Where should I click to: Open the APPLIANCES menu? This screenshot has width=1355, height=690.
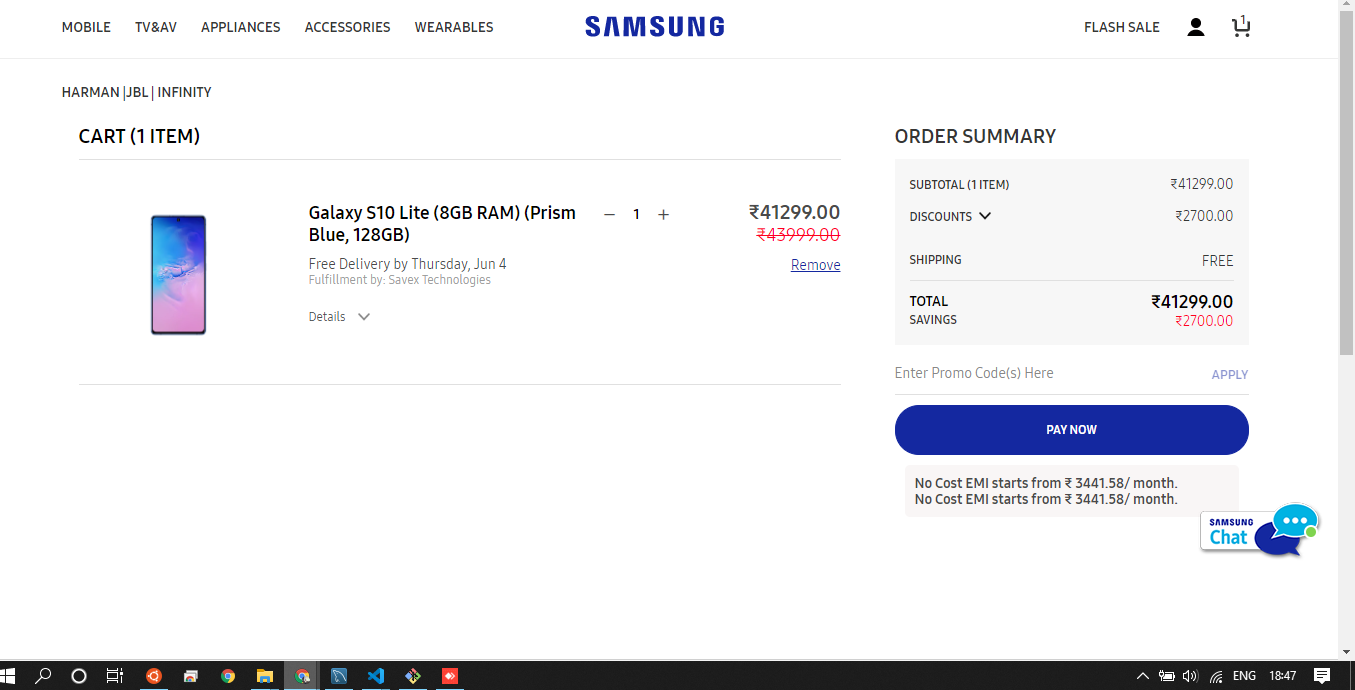point(241,27)
